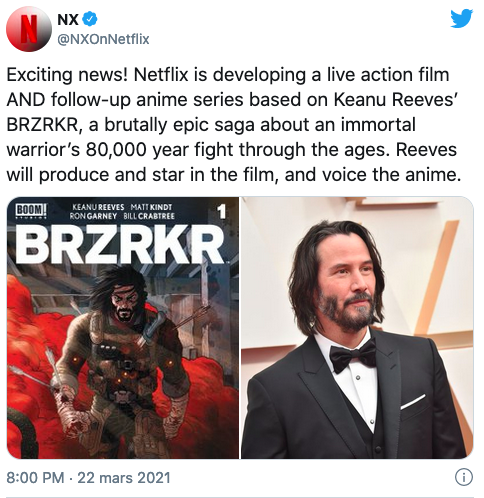
Task: Click the Netflix N profile avatar
Action: point(29,29)
